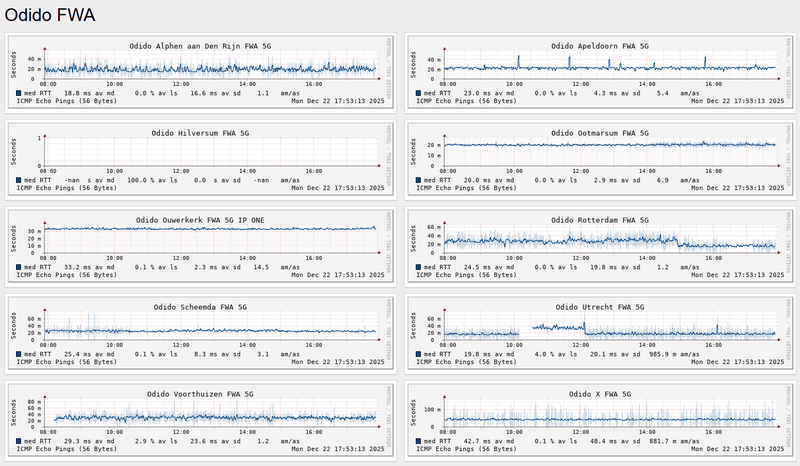Click the med RTT legend square under Utrecht graph
The image size is (800, 466).
418,354
